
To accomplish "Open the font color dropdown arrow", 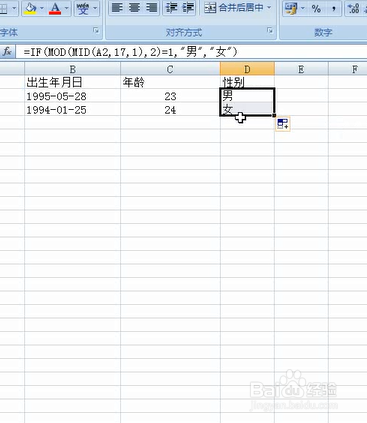I will [67, 8].
